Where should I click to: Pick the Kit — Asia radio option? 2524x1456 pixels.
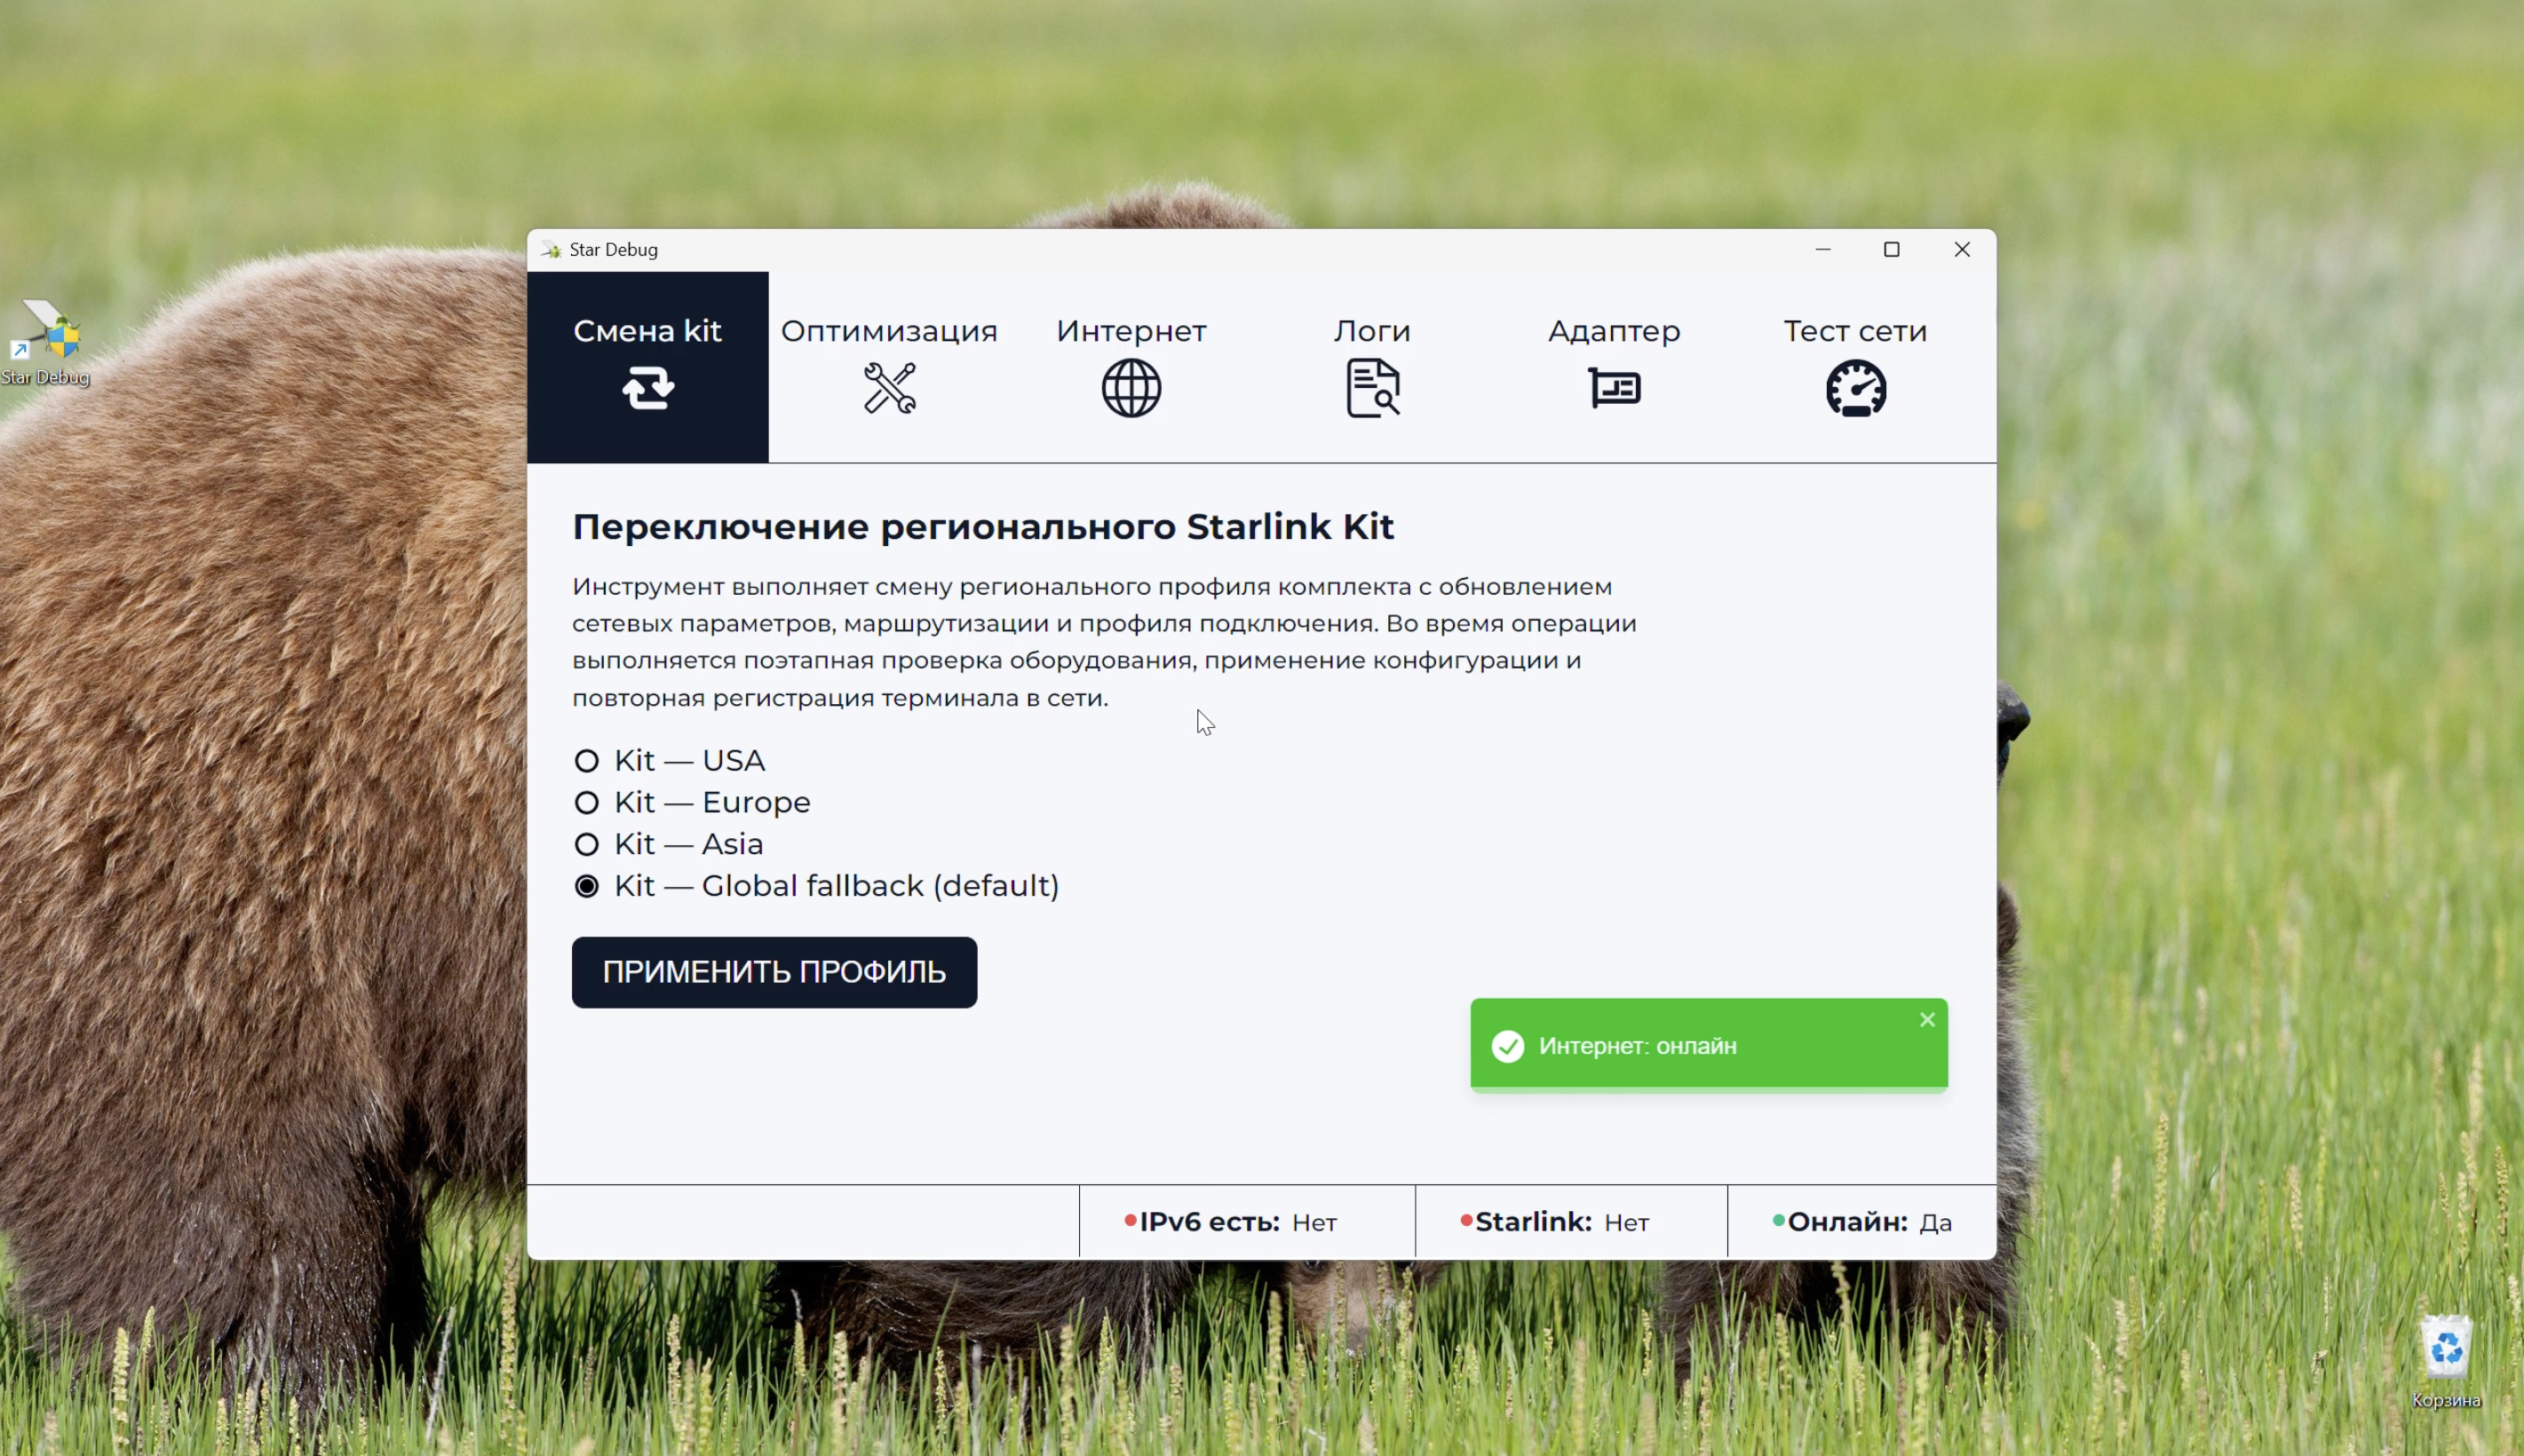pyautogui.click(x=587, y=845)
